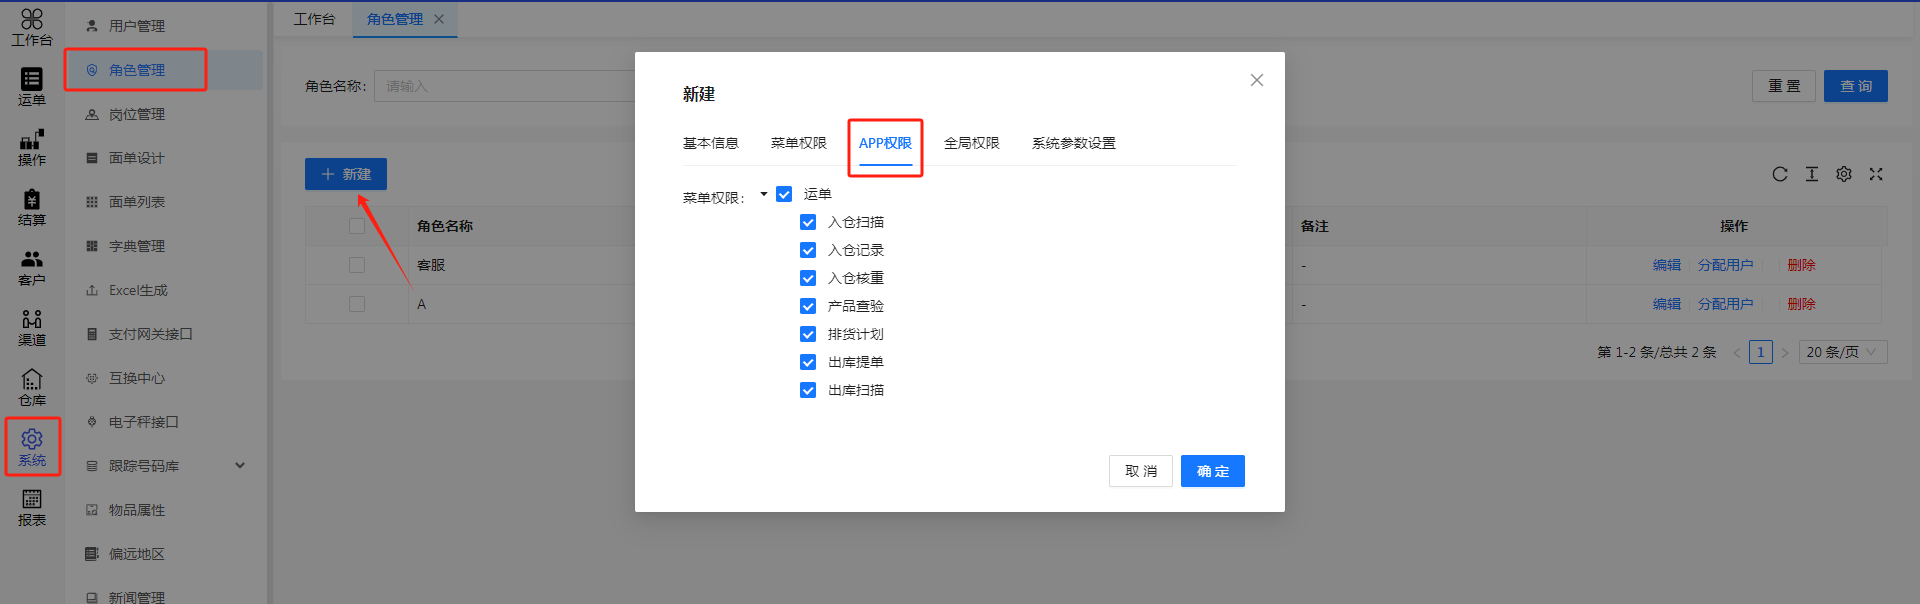Select 岗位管理 in the sidebar menu

tap(137, 114)
